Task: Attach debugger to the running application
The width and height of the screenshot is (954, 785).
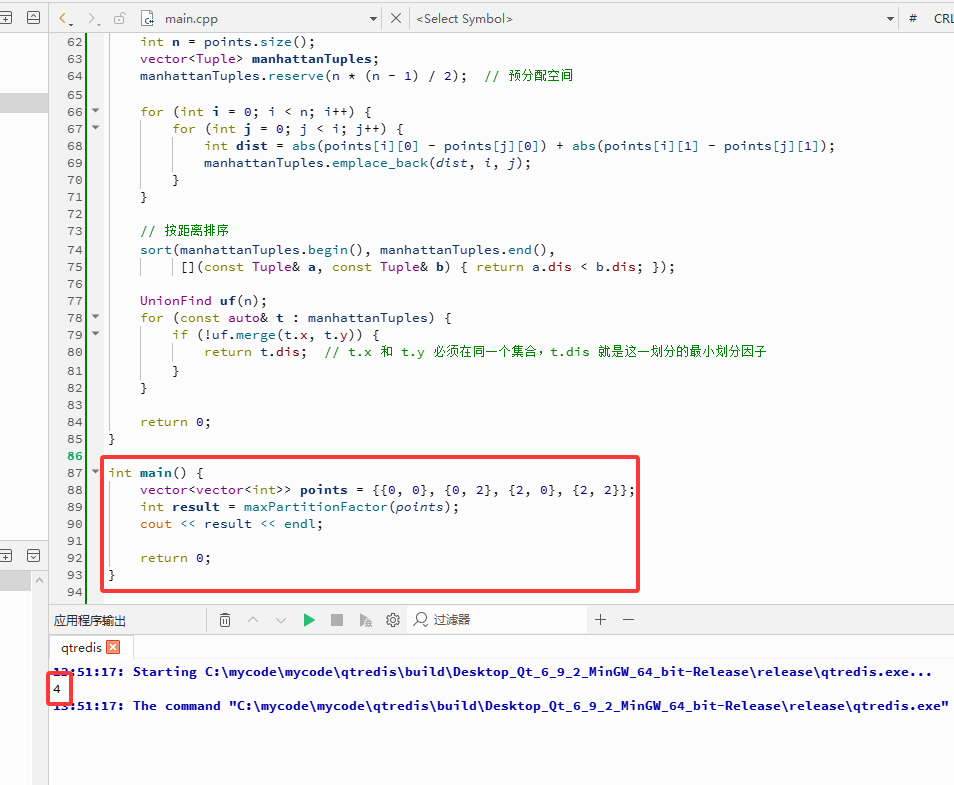Action: pos(365,620)
